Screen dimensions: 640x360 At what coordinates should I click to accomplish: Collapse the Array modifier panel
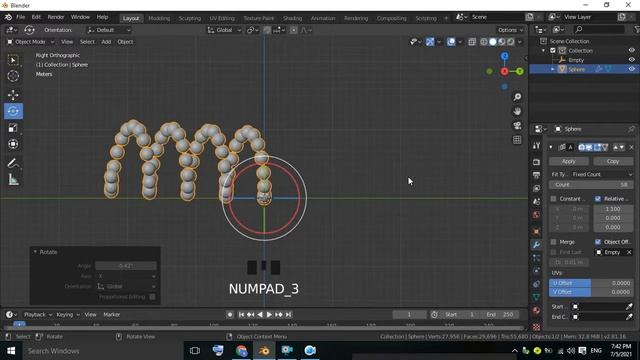tap(551, 147)
